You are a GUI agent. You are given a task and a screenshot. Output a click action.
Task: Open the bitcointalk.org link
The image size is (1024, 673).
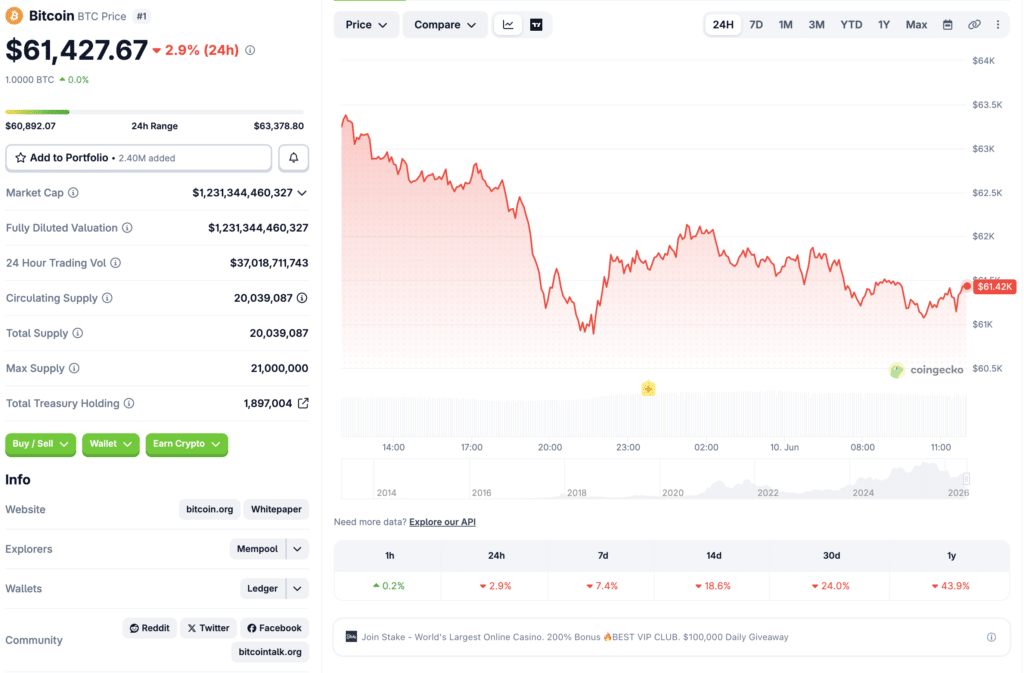pos(270,652)
